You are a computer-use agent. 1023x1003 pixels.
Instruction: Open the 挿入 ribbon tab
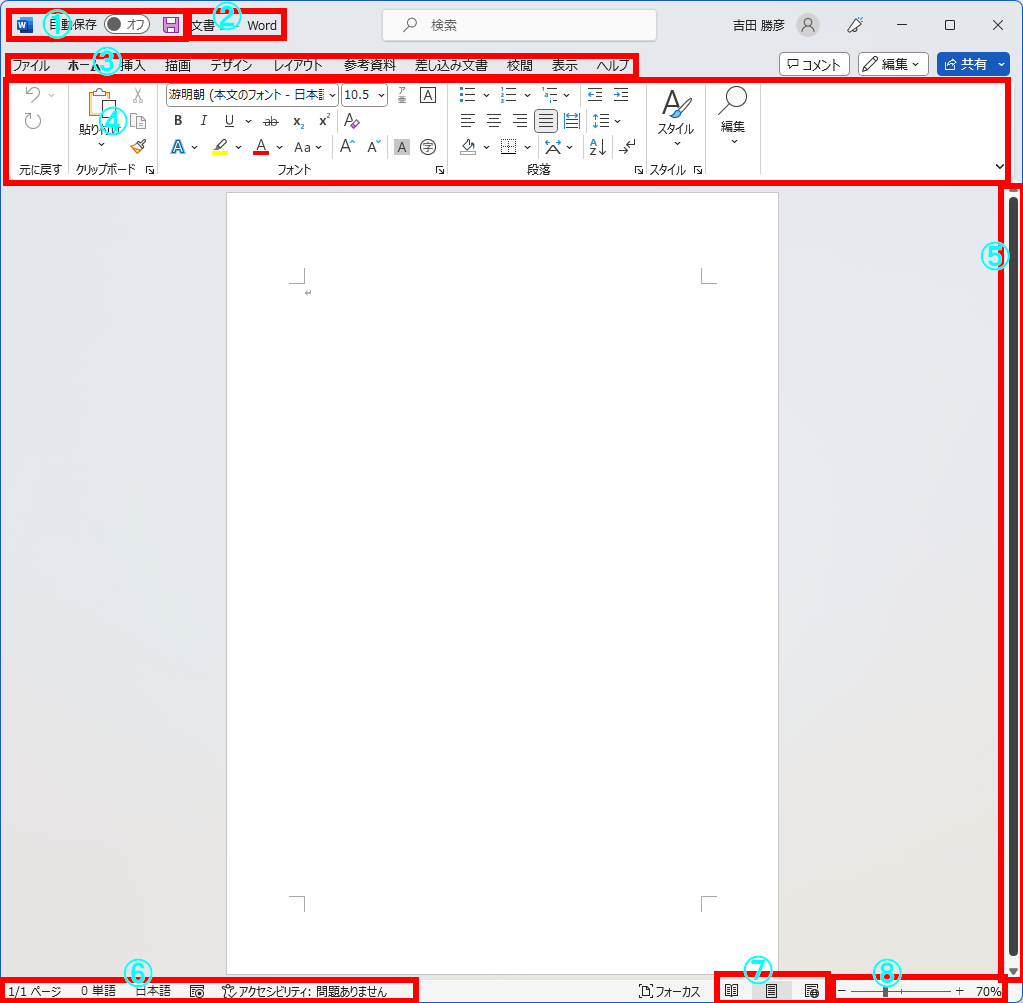[x=132, y=65]
